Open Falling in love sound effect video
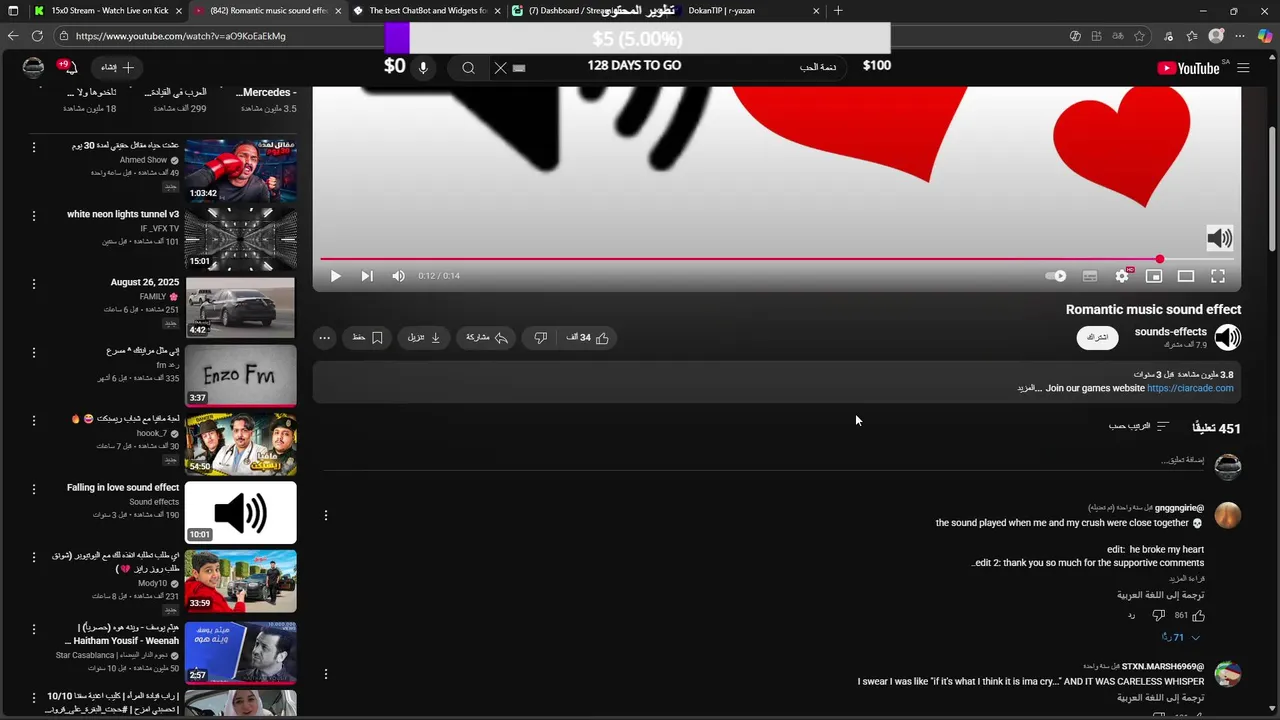 [x=241, y=512]
